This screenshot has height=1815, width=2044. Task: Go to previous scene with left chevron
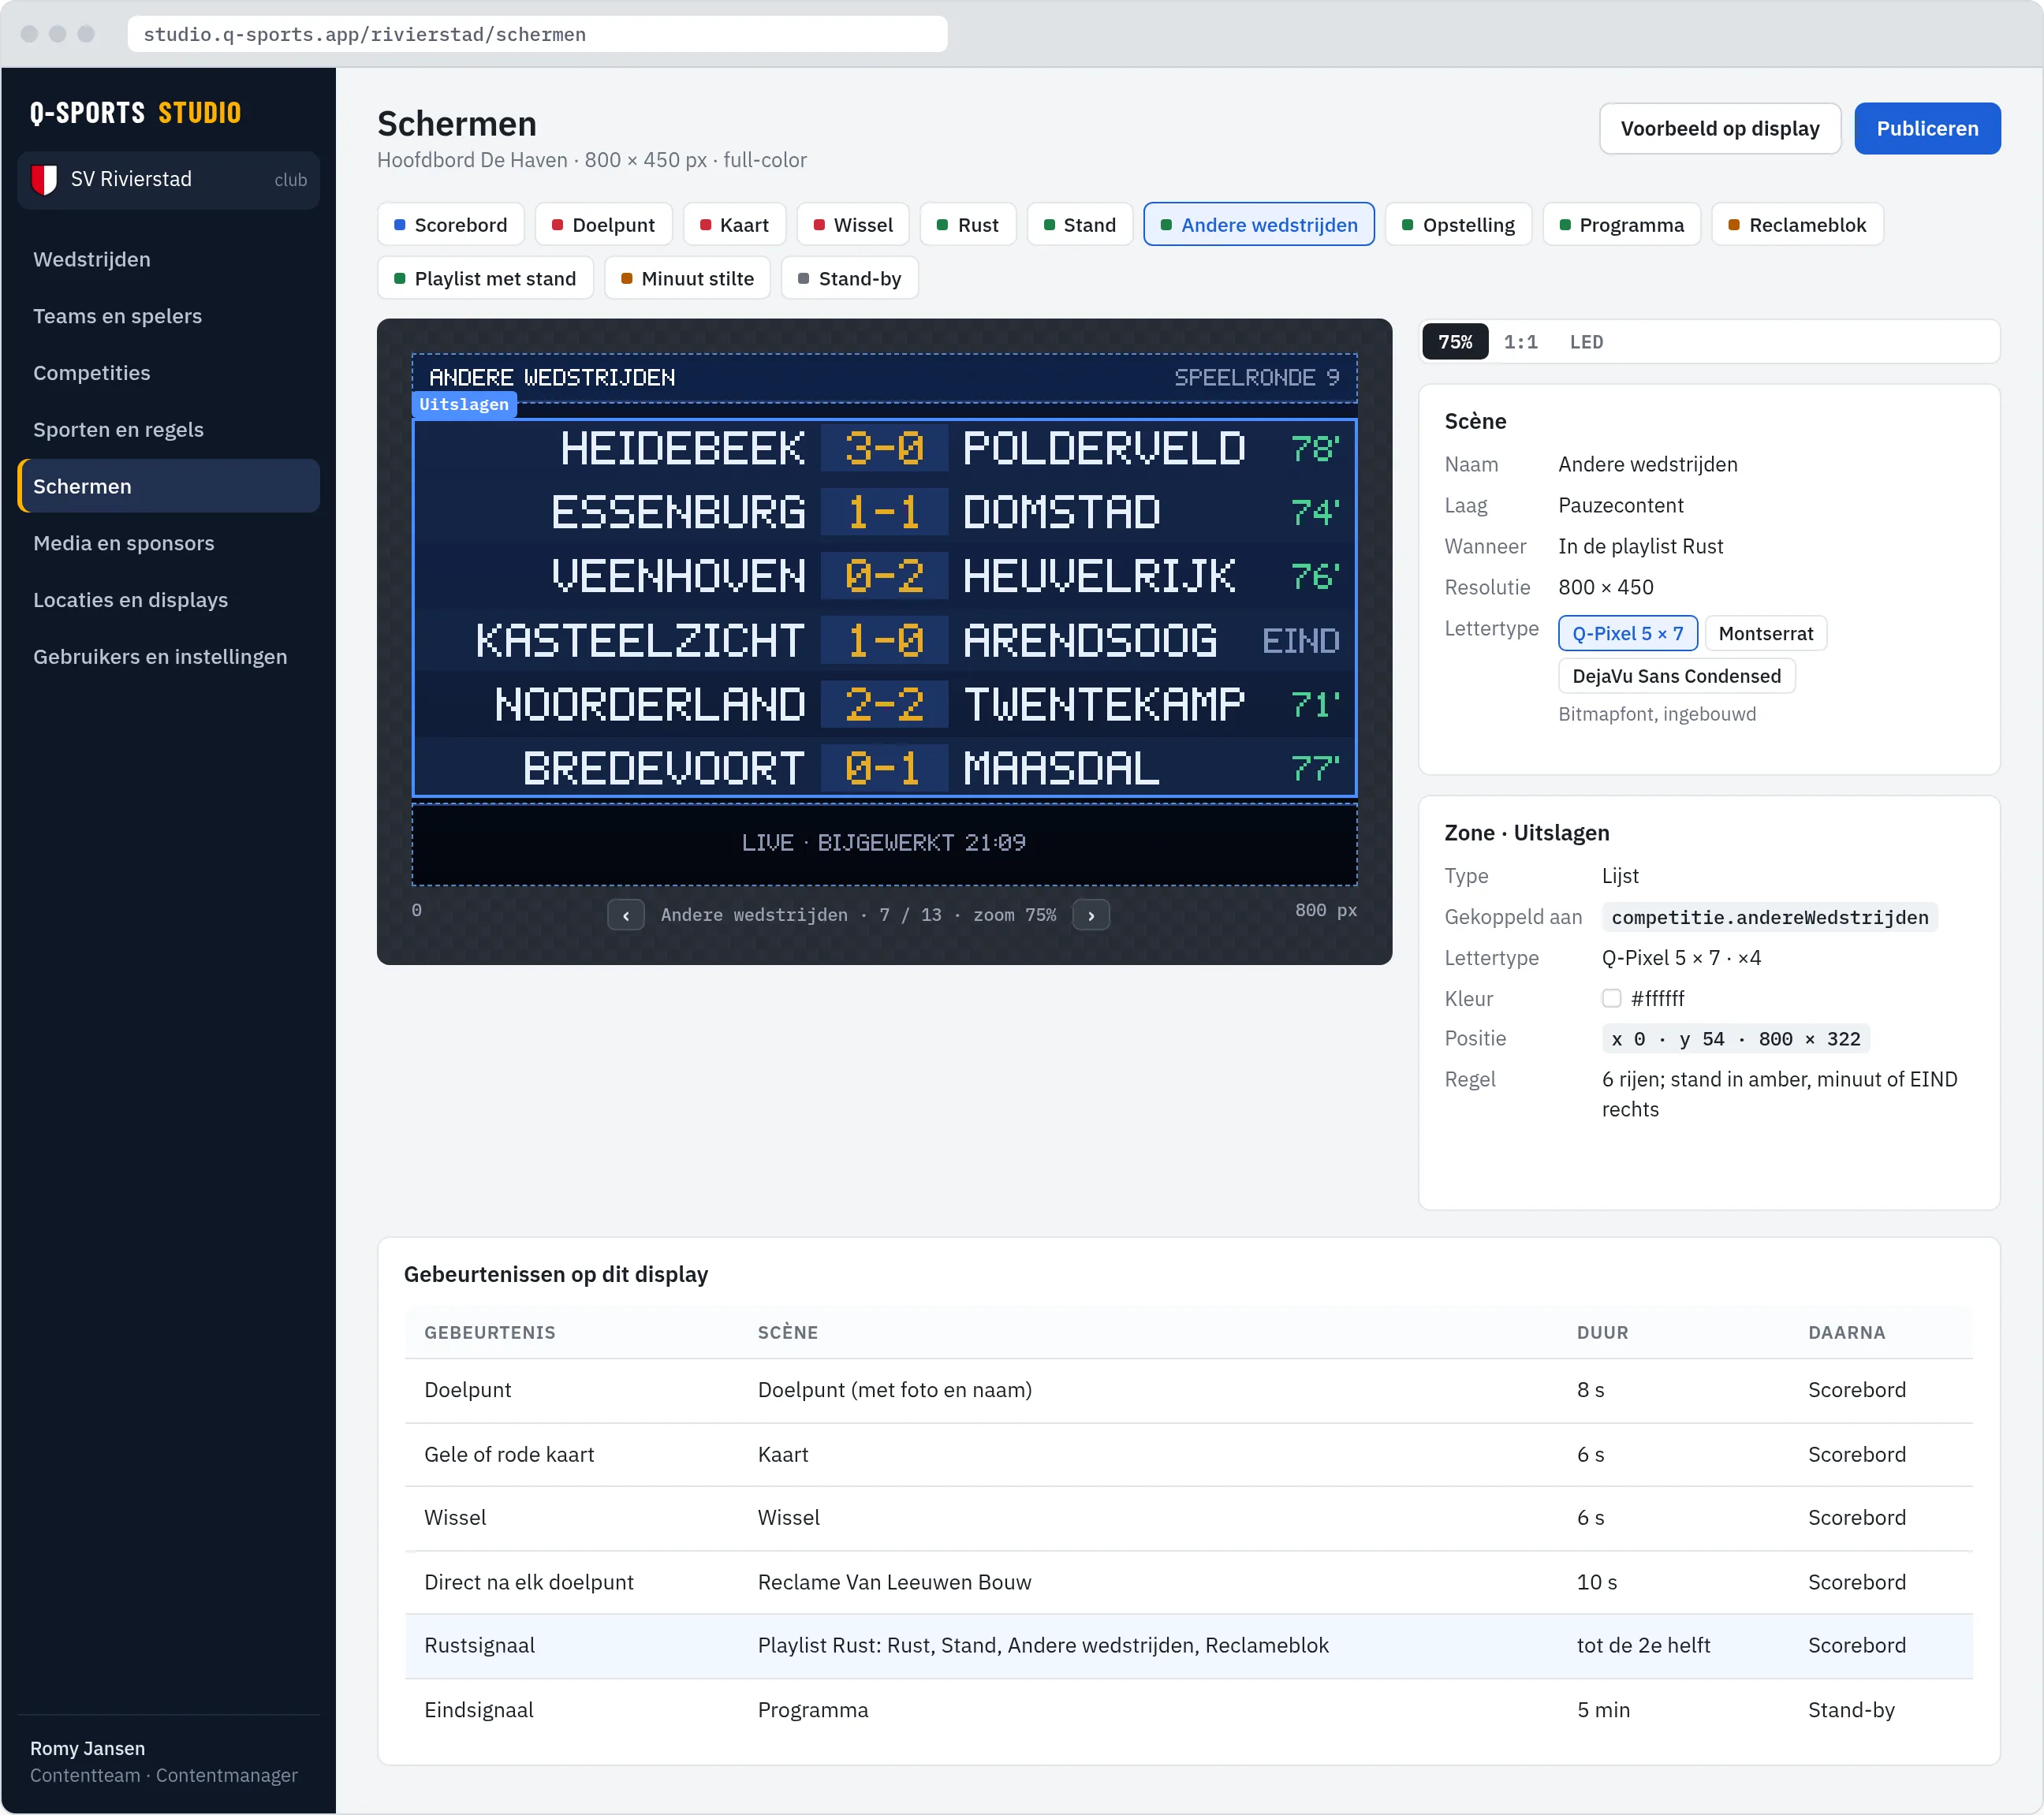tap(626, 915)
